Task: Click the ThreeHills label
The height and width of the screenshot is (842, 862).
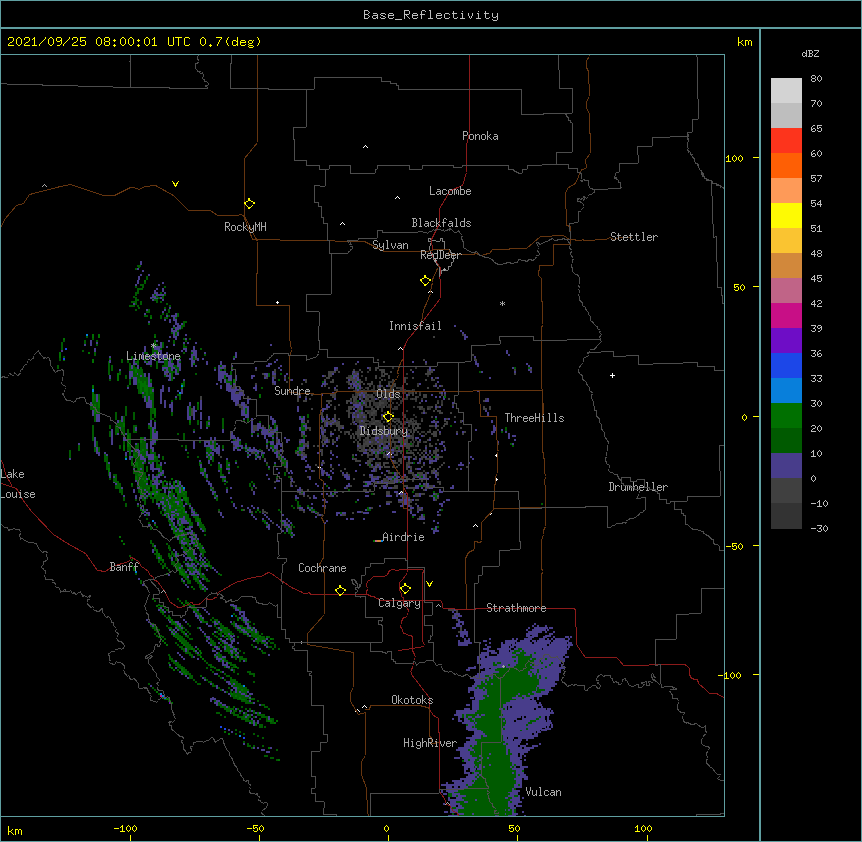Action: click(534, 418)
